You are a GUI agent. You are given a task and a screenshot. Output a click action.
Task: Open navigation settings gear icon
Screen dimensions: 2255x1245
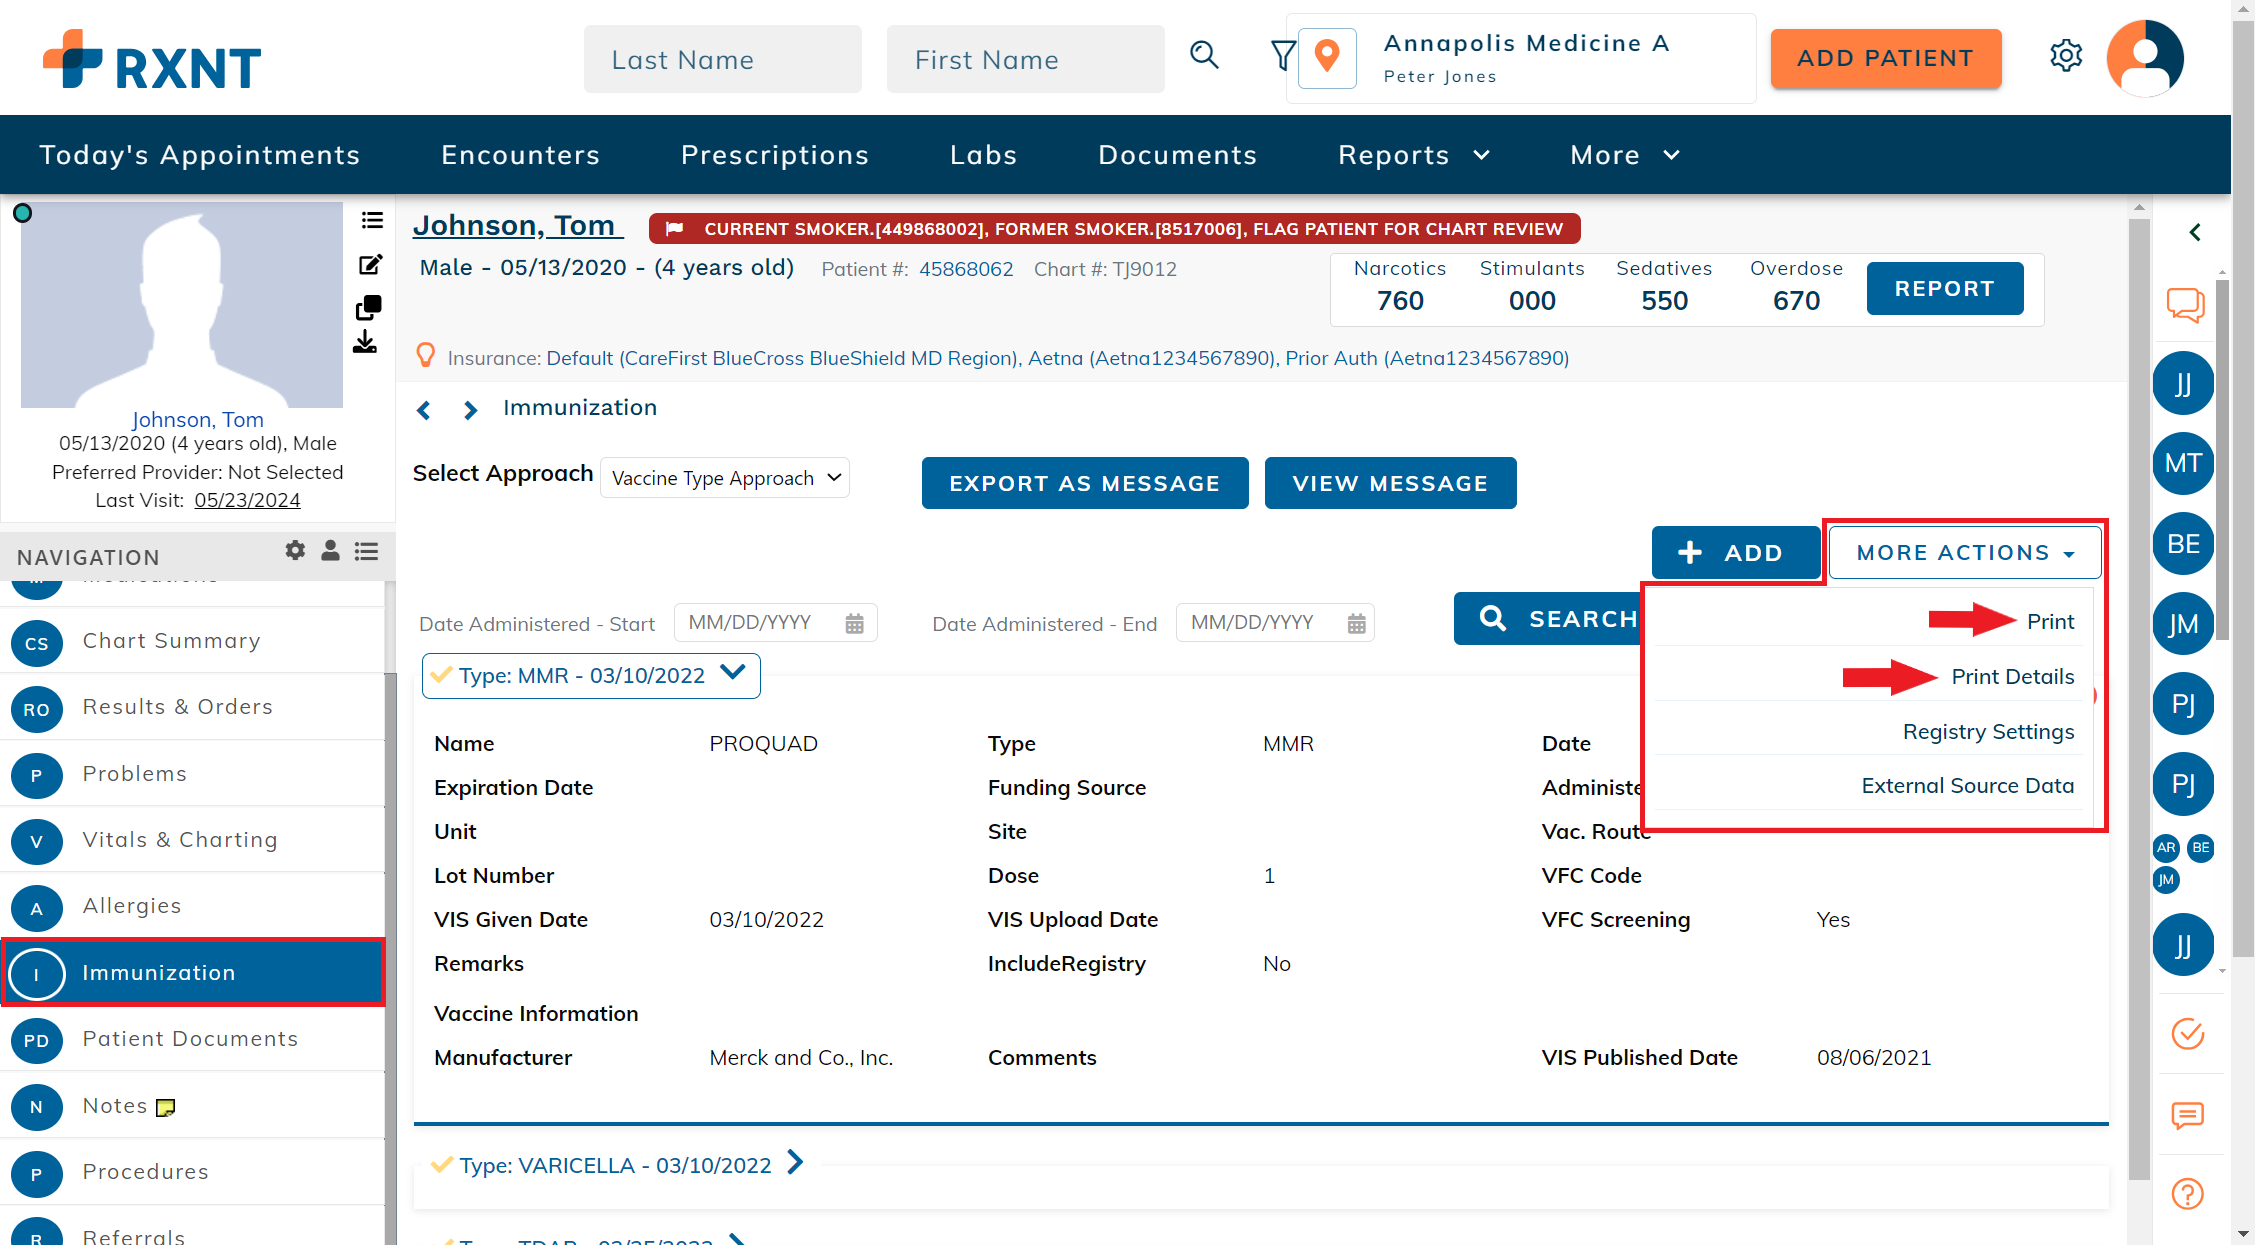click(295, 551)
